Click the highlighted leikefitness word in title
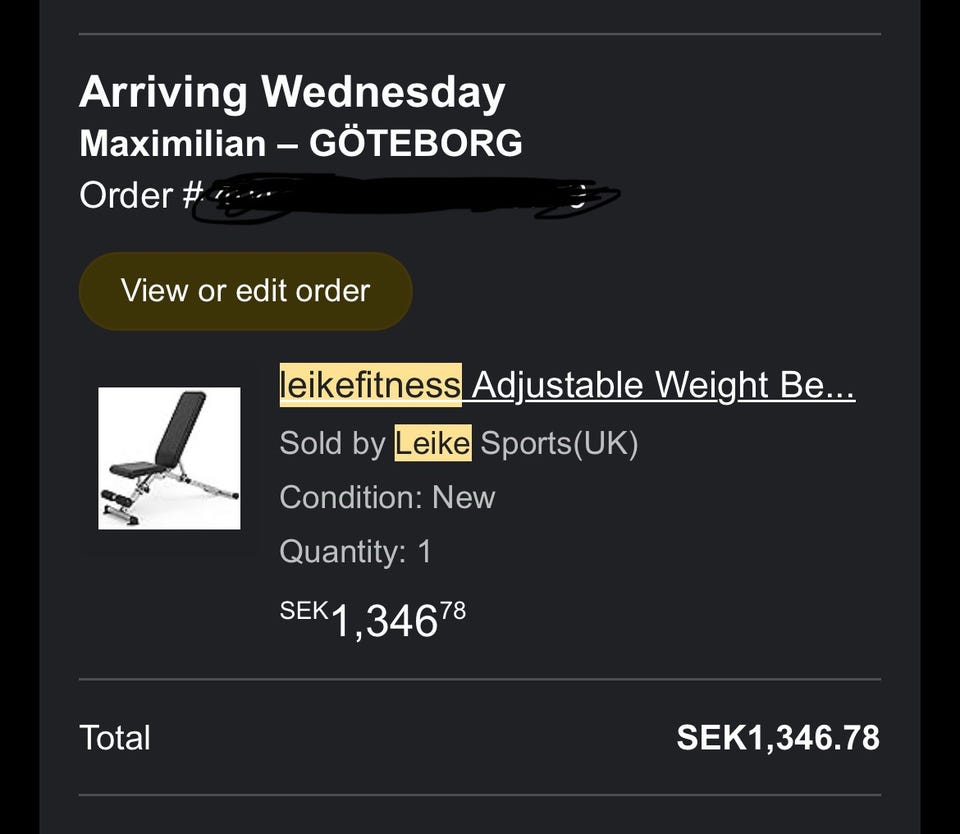 click(x=370, y=385)
